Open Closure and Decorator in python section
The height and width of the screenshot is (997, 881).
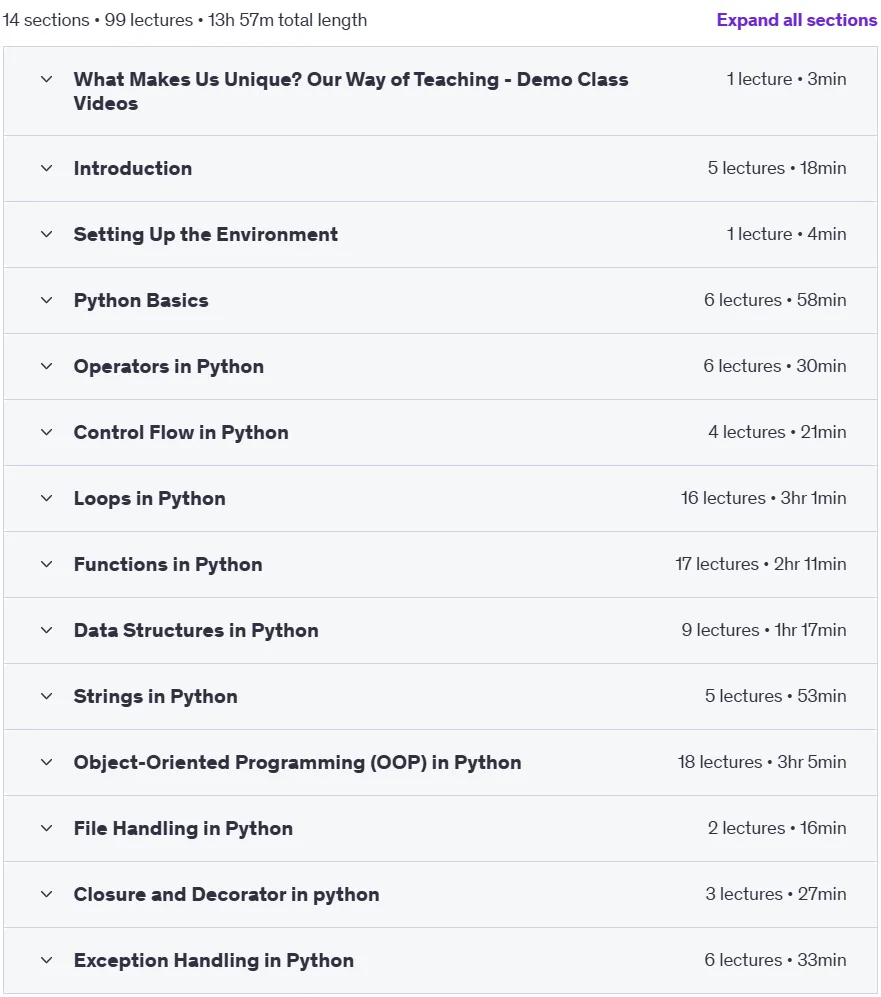pos(440,895)
